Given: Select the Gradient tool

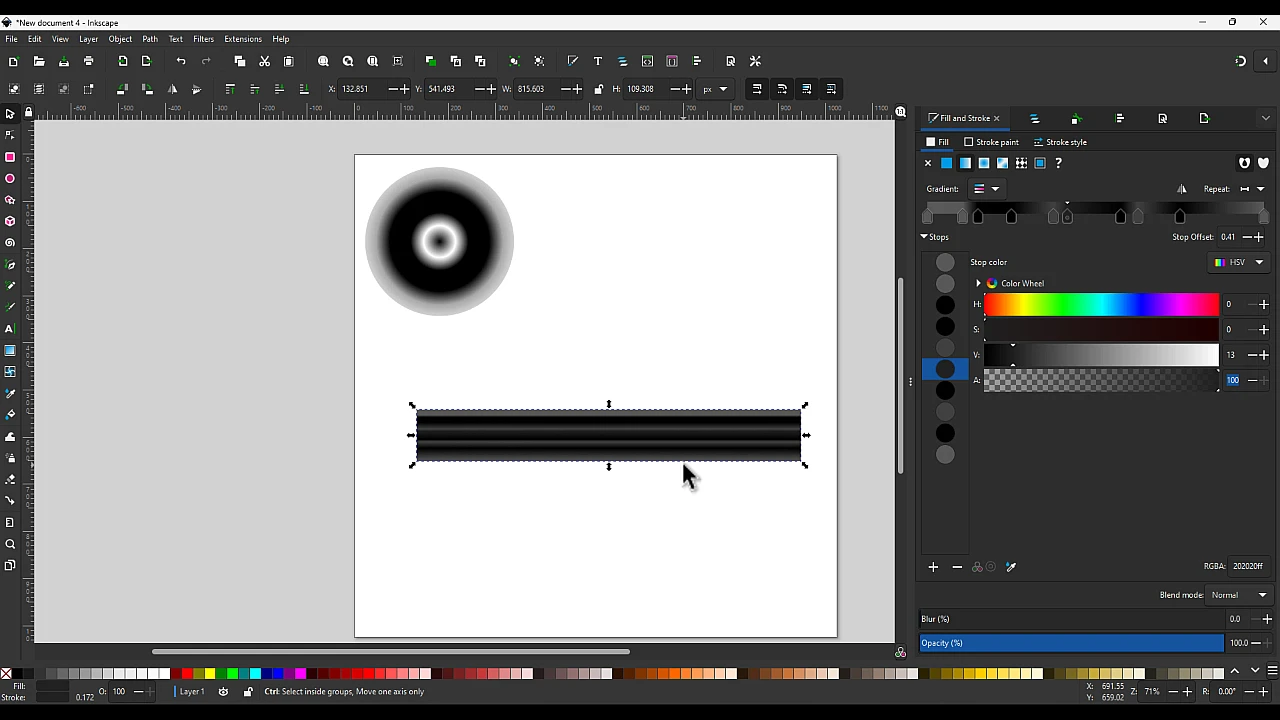Looking at the screenshot, I should click(10, 351).
